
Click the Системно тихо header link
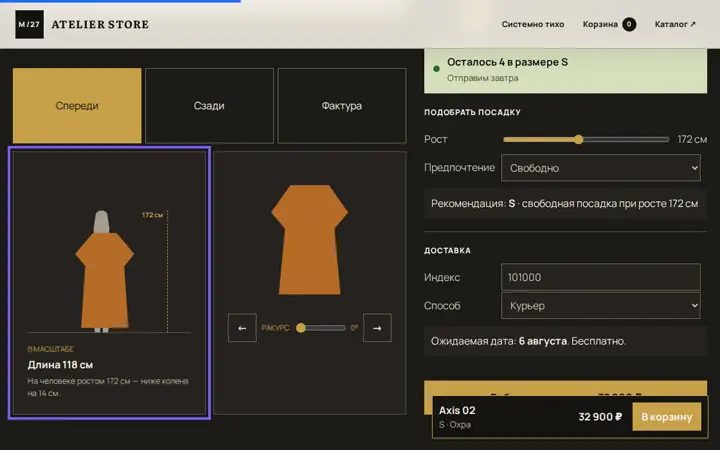point(533,24)
